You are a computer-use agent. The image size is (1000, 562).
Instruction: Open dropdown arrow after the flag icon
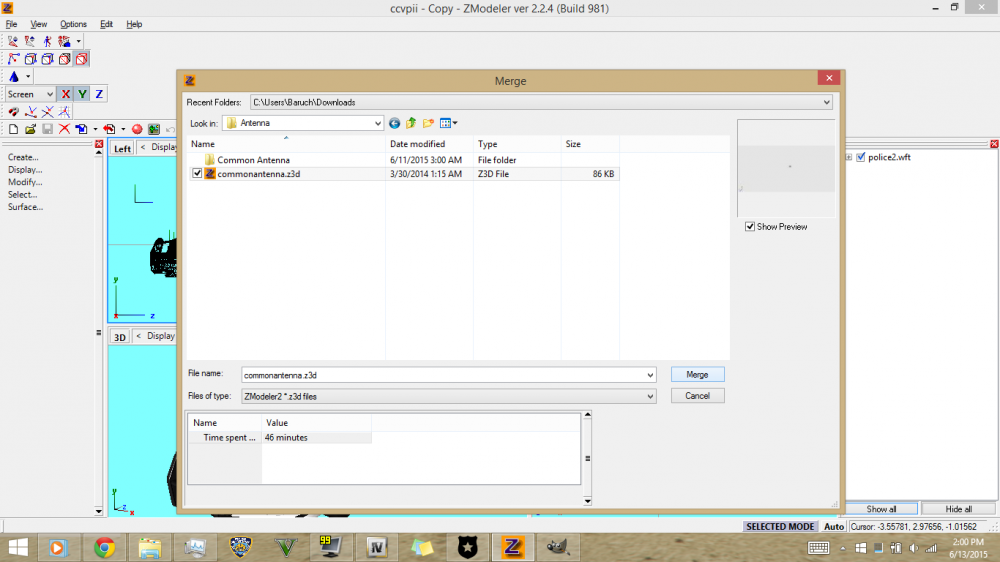click(x=78, y=41)
